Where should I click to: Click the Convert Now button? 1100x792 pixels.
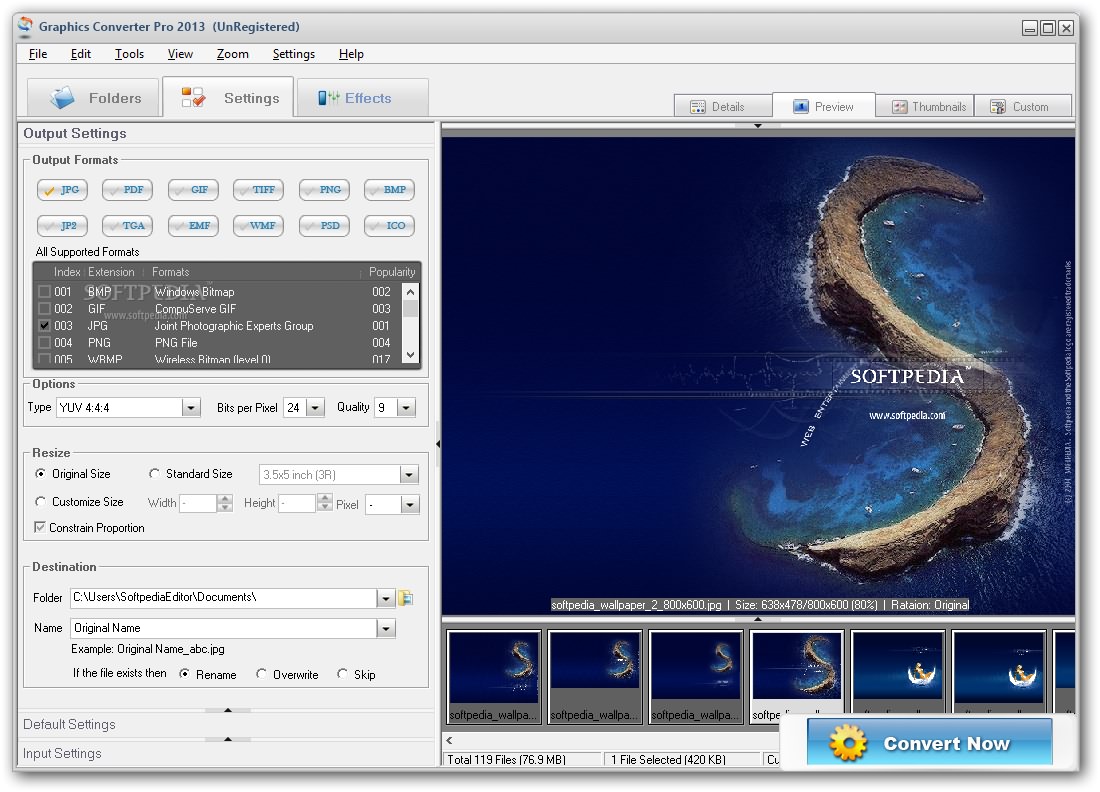point(930,742)
